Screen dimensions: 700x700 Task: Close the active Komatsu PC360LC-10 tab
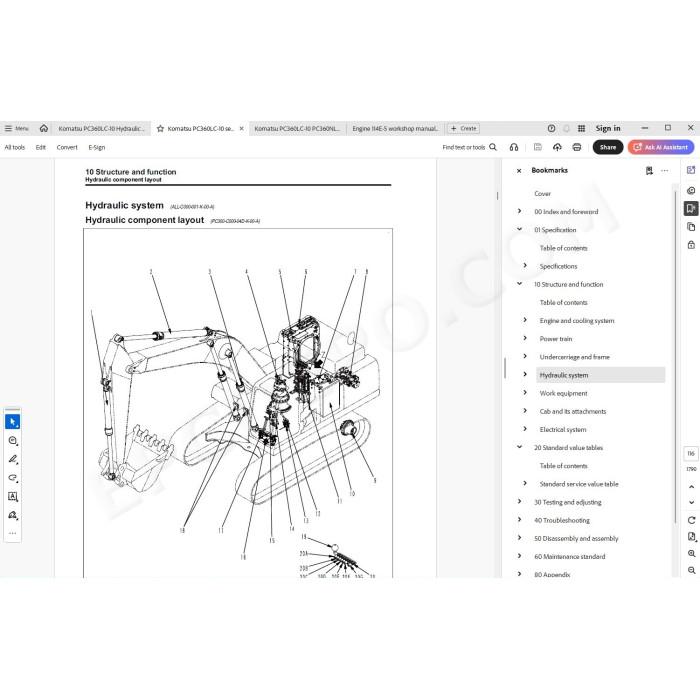242,129
